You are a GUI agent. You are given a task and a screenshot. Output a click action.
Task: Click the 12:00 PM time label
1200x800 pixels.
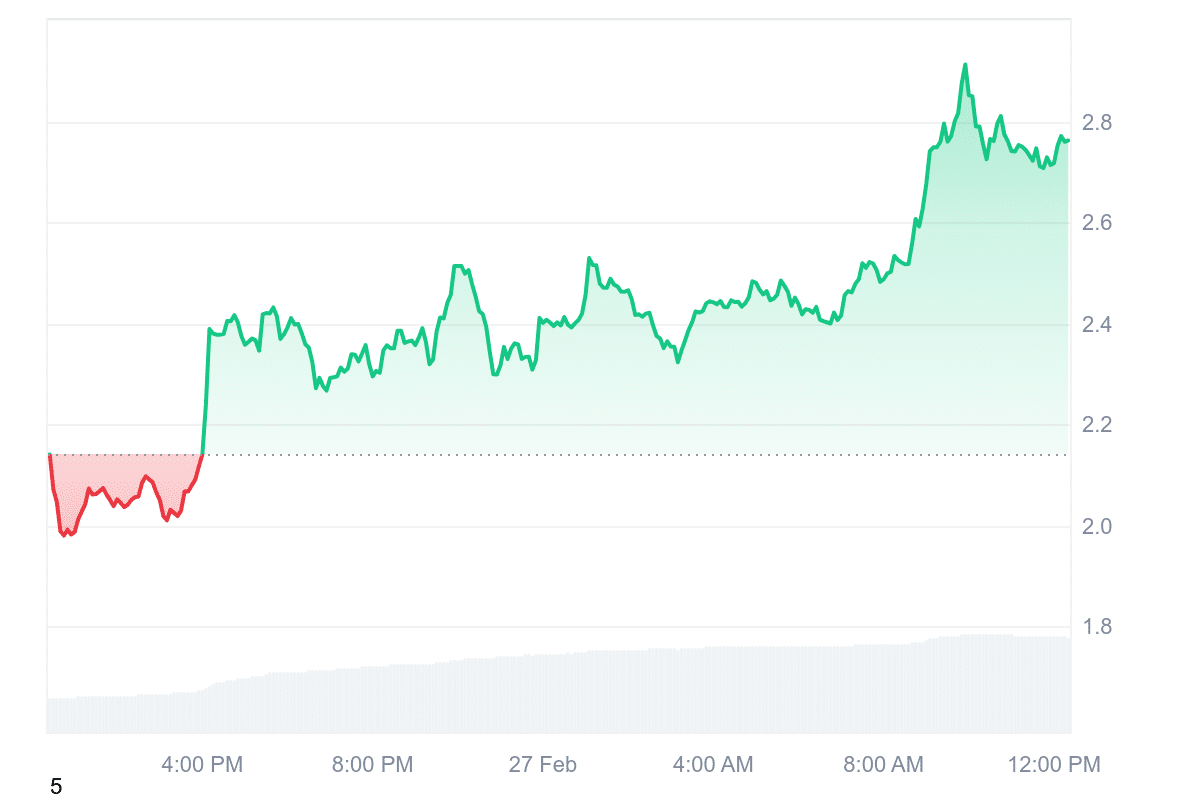pyautogui.click(x=1051, y=765)
